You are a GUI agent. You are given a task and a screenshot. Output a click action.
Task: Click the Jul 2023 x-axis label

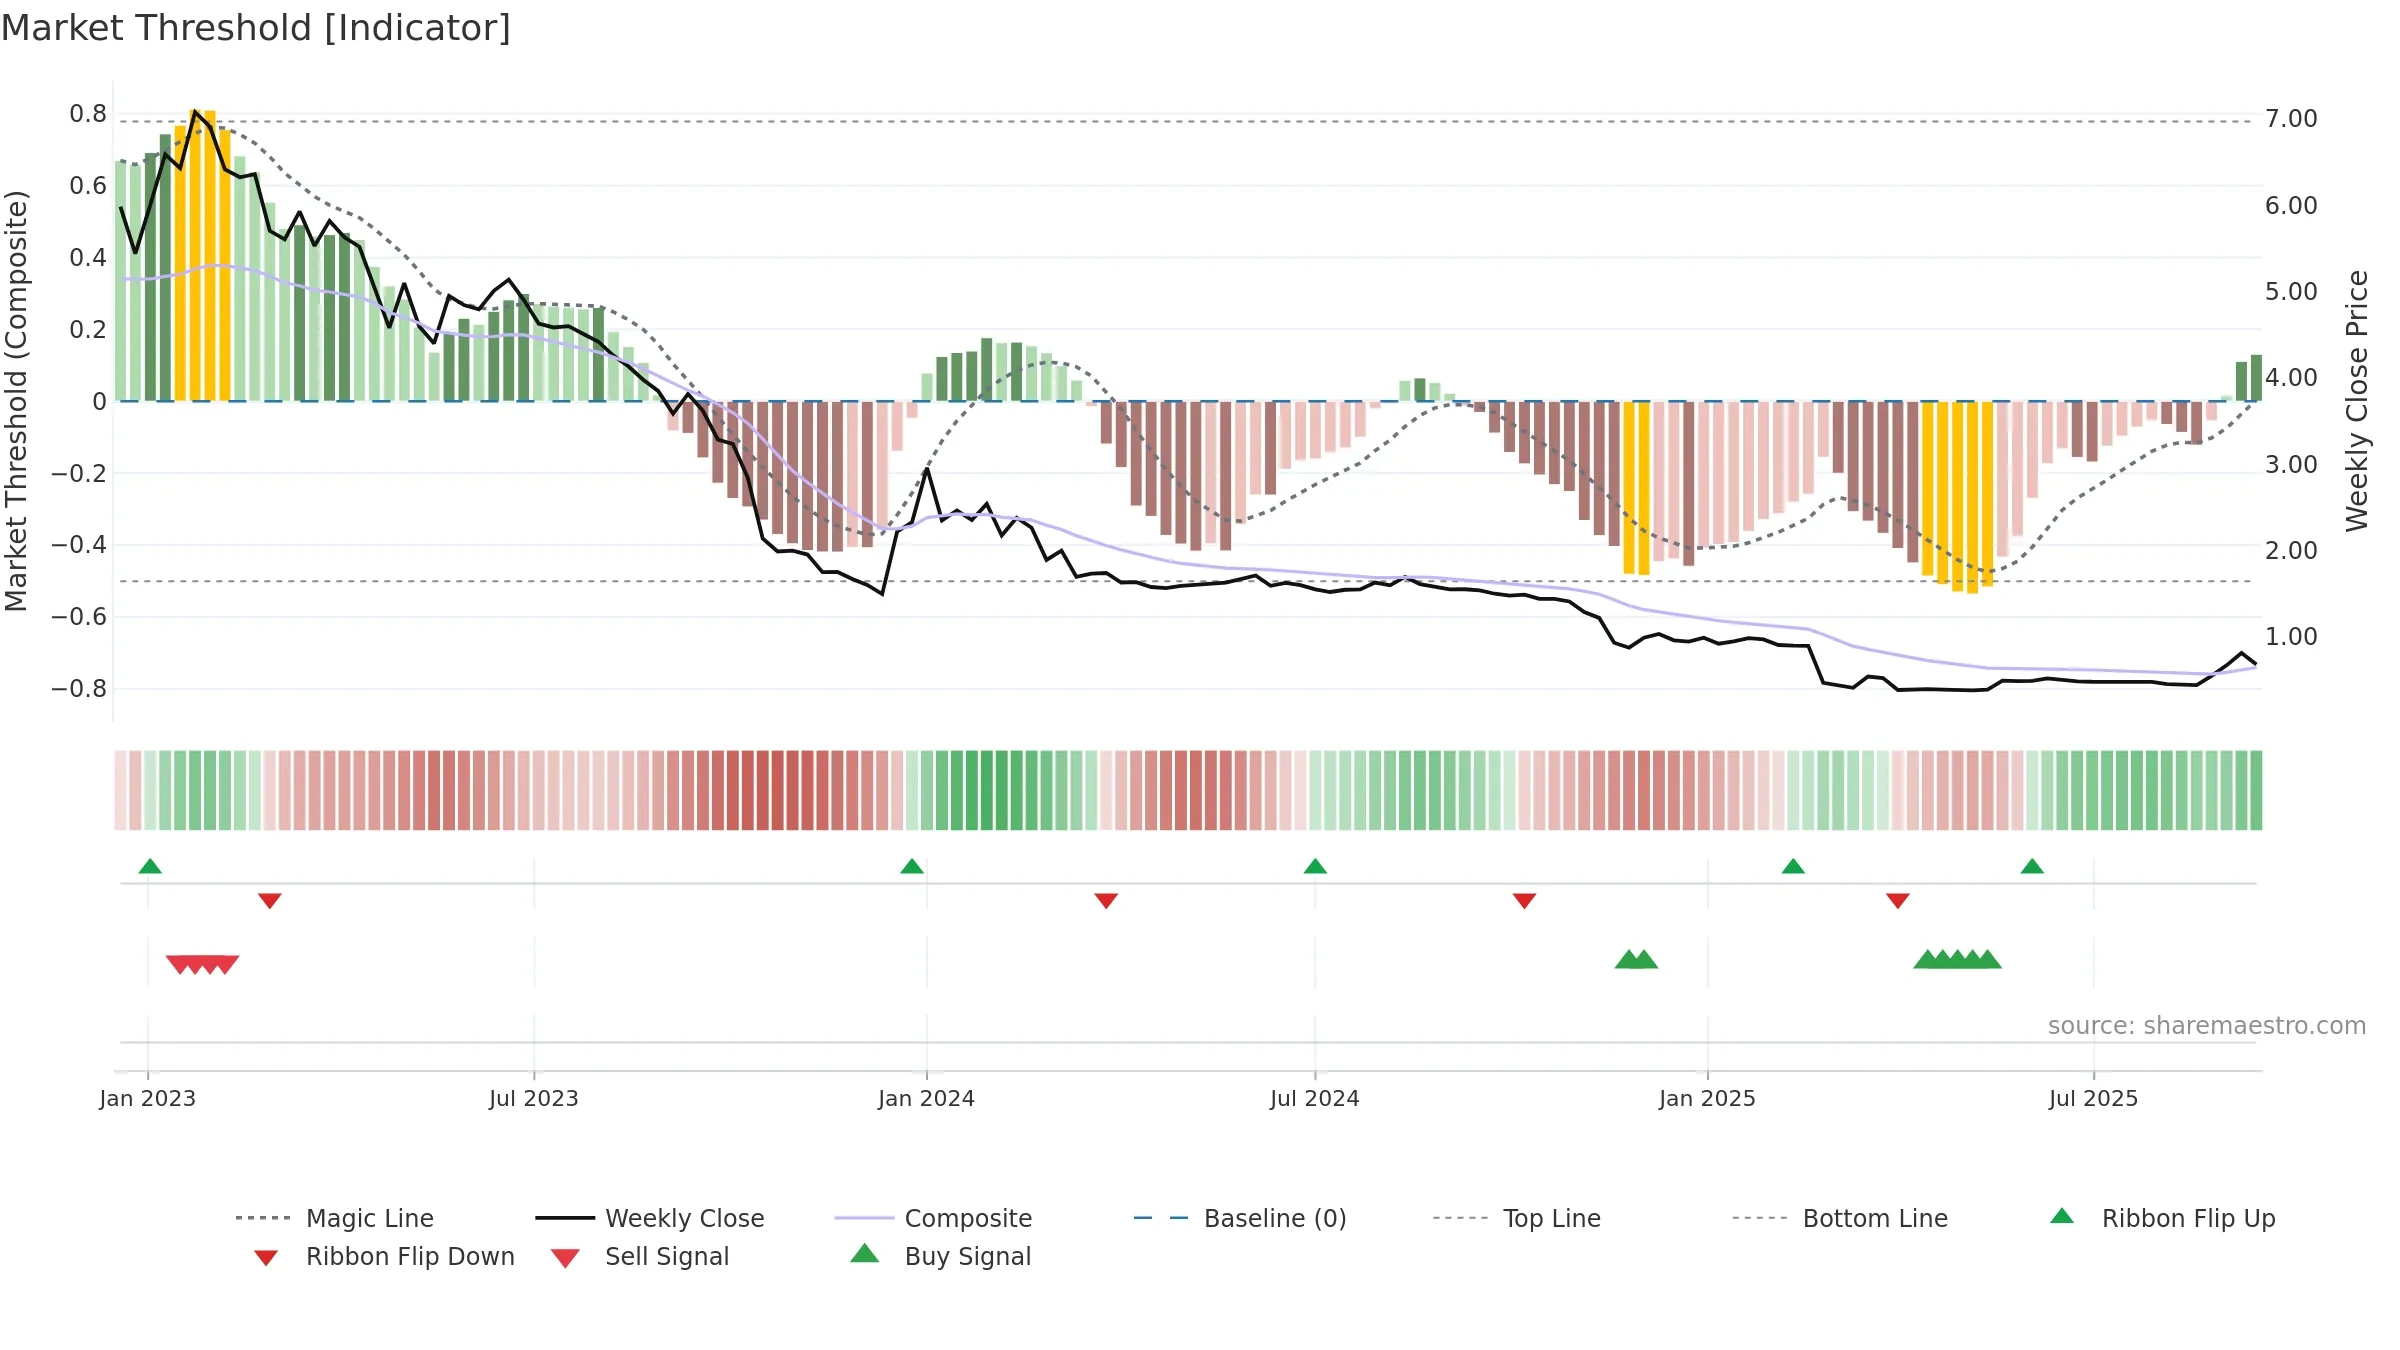point(534,1098)
